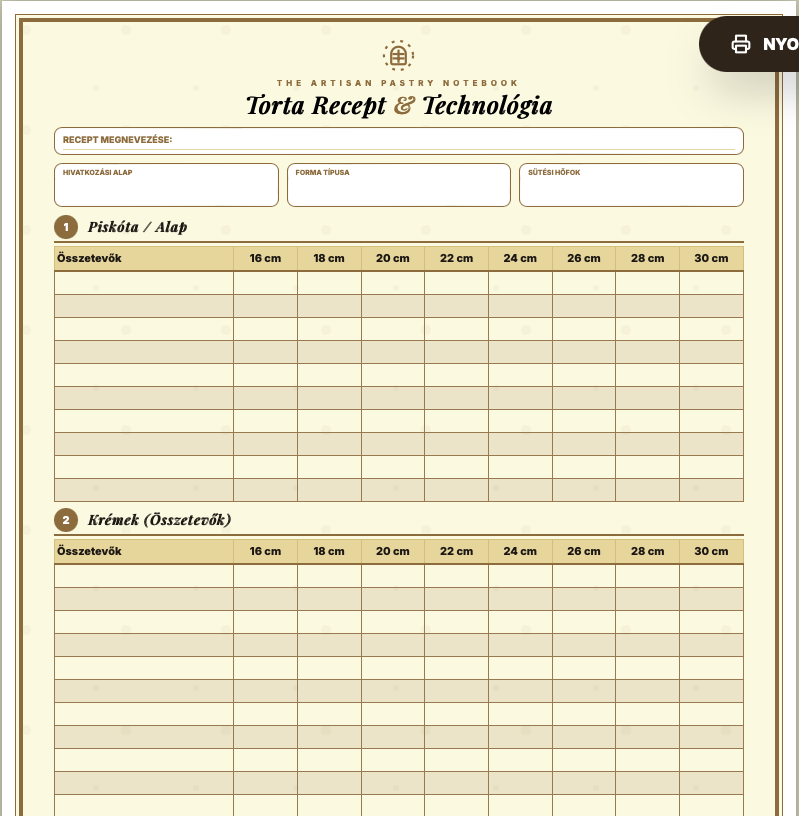This screenshot has width=799, height=816.
Task: Click the Recept megnevezése input field
Action: click(399, 141)
